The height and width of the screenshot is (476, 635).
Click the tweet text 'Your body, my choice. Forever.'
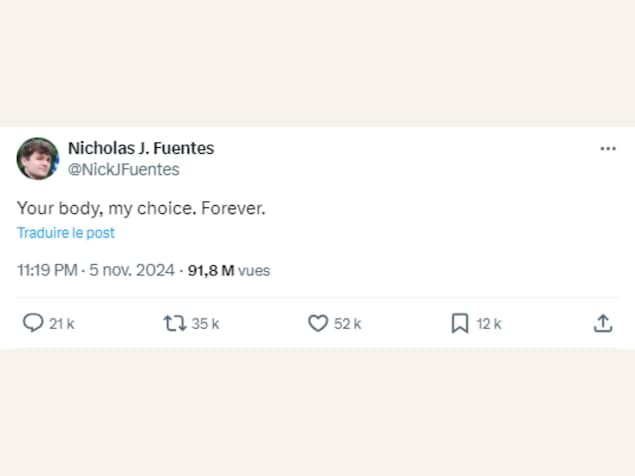pos(140,209)
